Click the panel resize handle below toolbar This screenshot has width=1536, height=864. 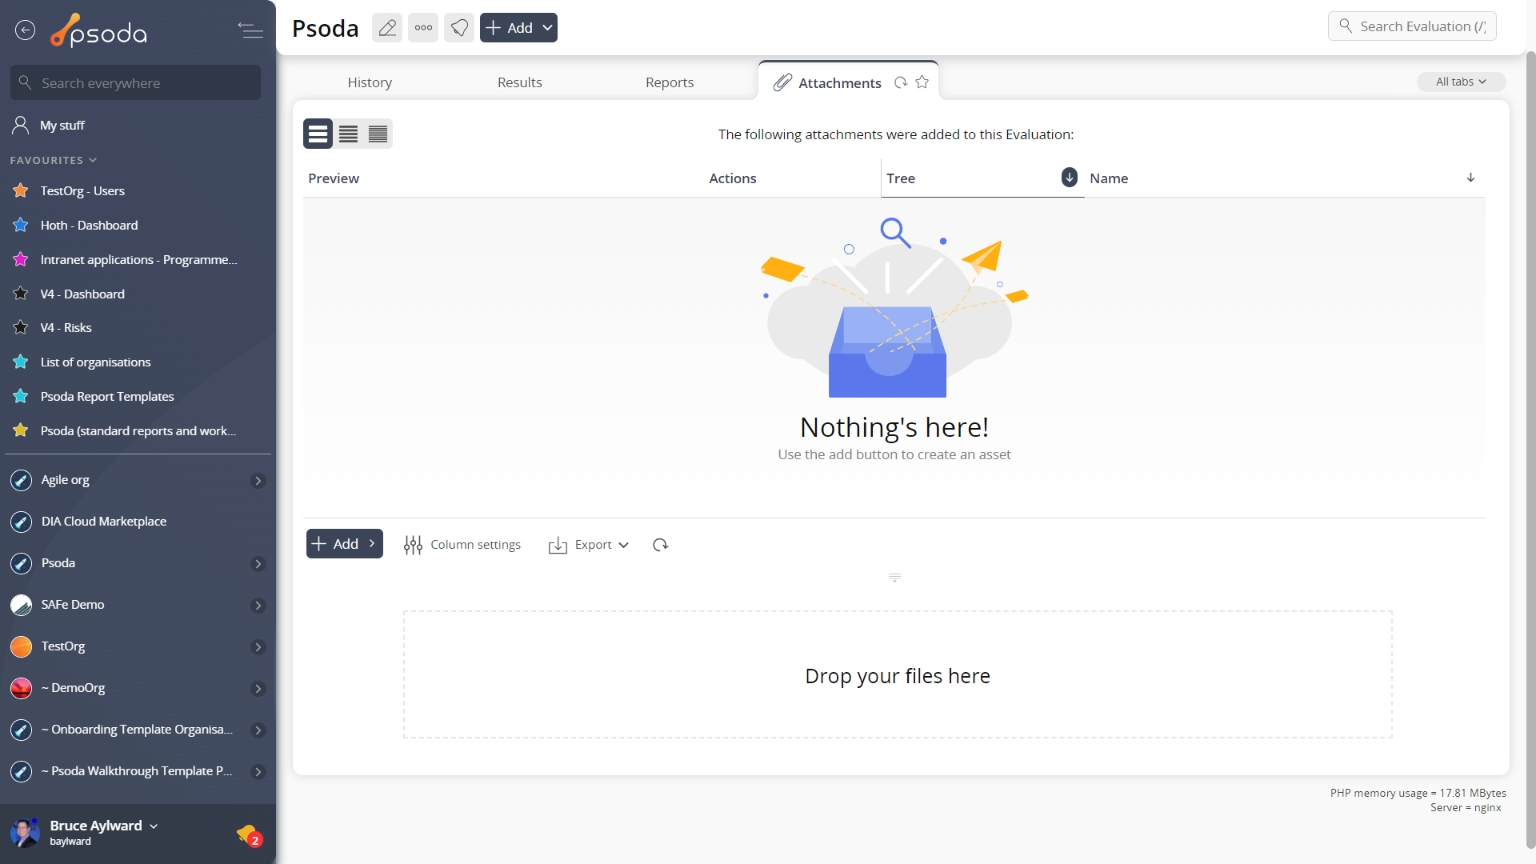pos(895,577)
